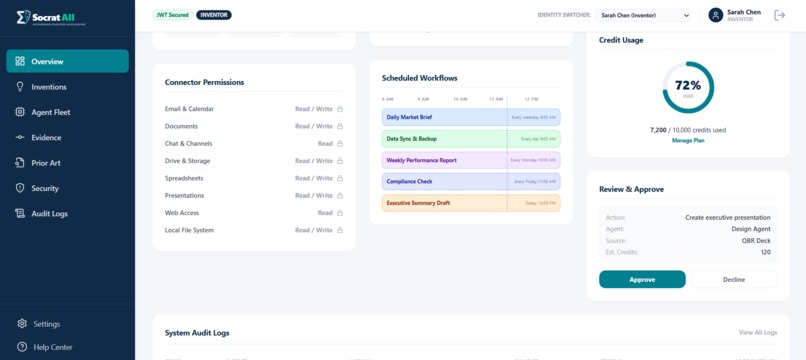Click the Spreadsheets connector label
This screenshot has height=360, width=806.
(184, 178)
